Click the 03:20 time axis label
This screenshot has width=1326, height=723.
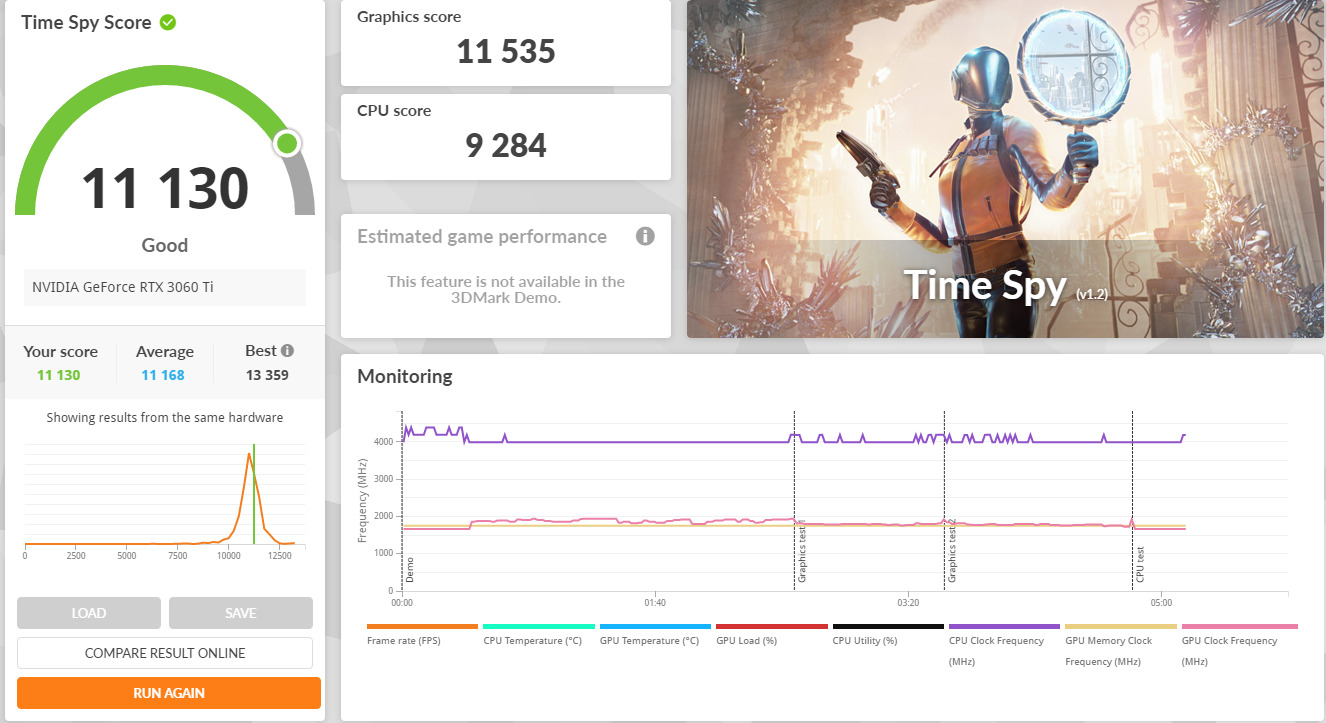click(908, 603)
